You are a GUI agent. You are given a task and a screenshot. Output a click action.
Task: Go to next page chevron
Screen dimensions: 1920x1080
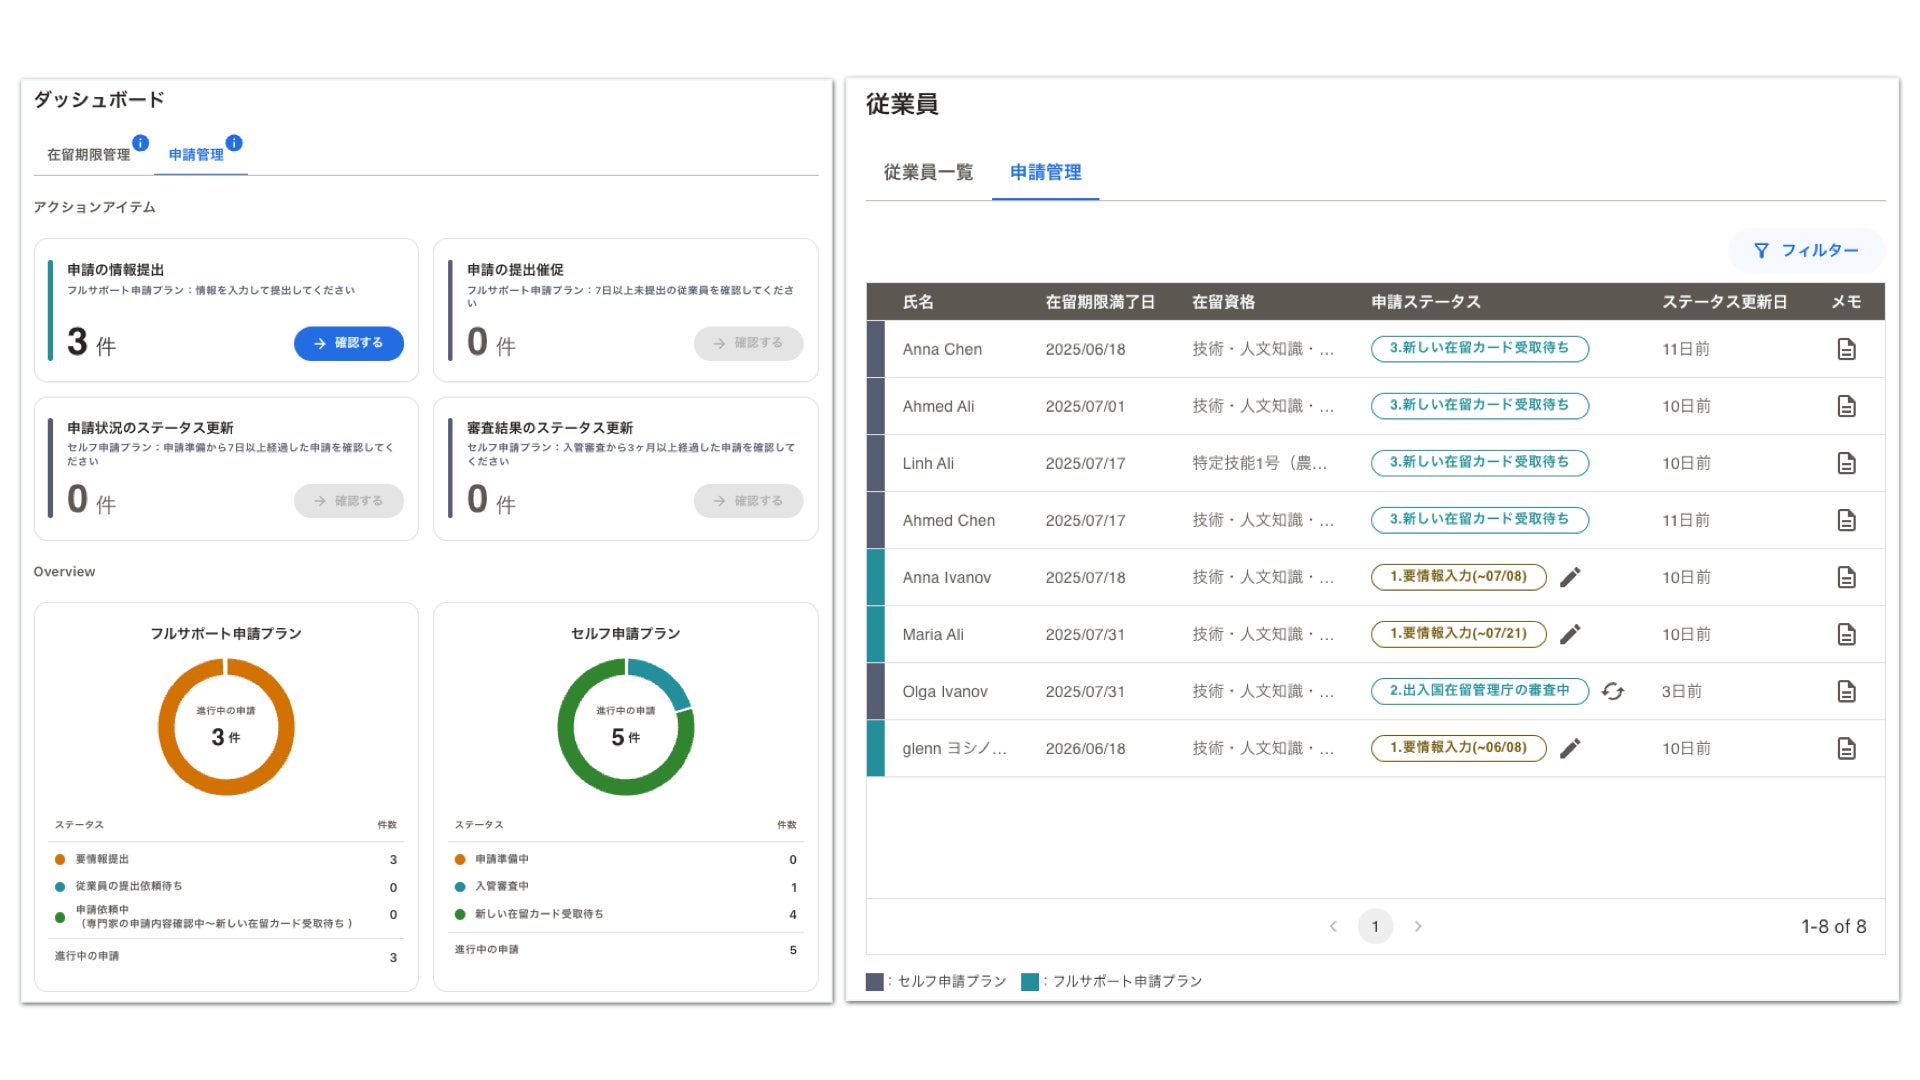1418,926
